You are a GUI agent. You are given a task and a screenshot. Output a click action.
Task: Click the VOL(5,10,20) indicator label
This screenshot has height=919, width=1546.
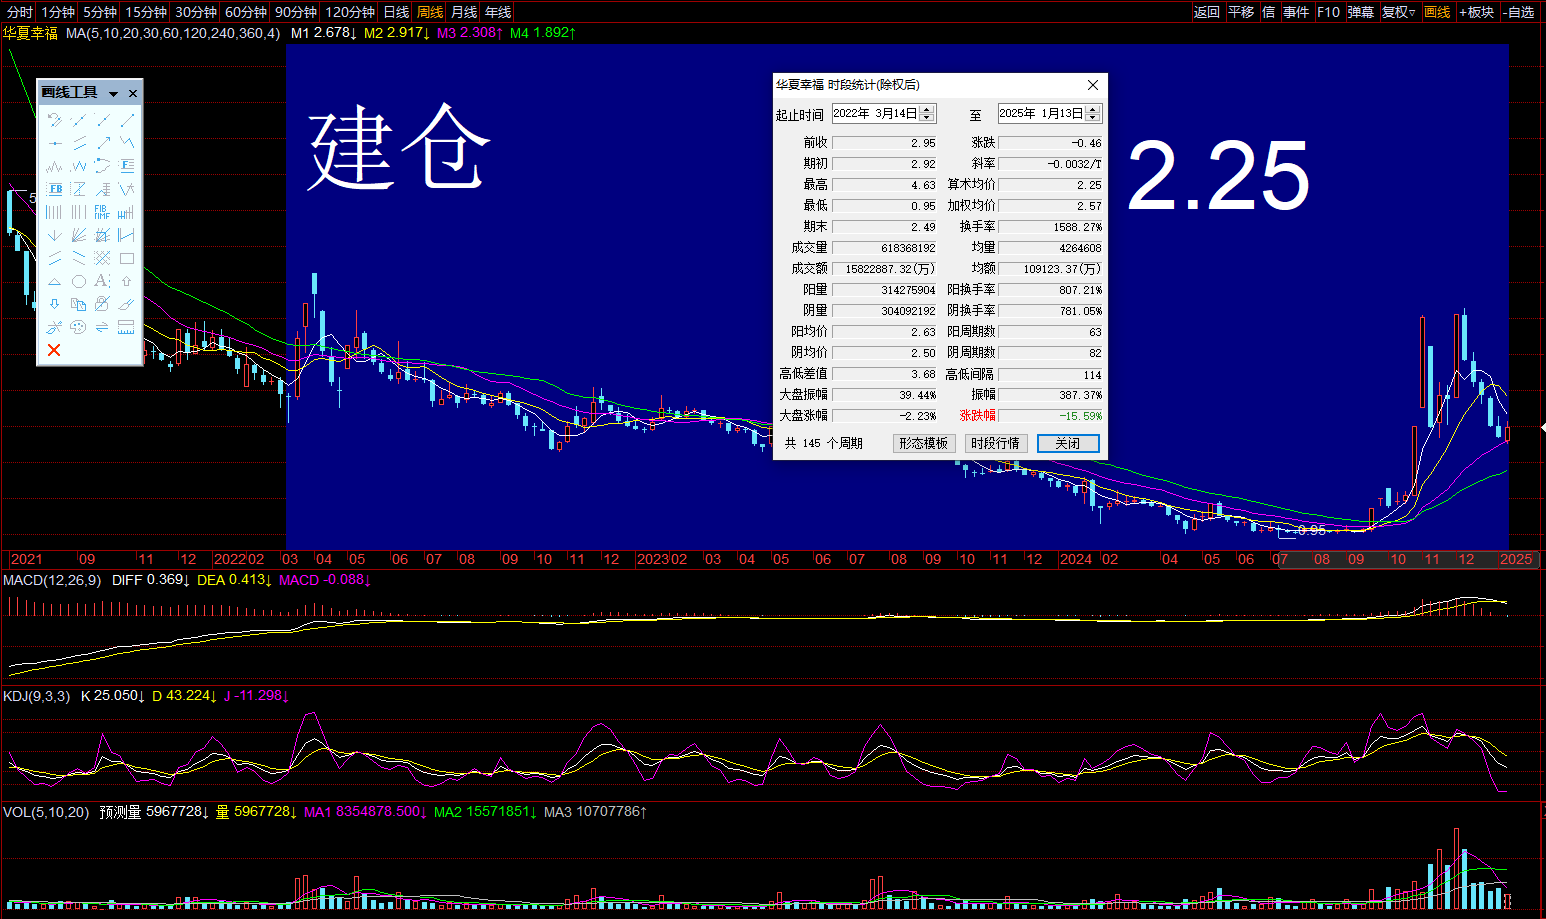tap(46, 812)
